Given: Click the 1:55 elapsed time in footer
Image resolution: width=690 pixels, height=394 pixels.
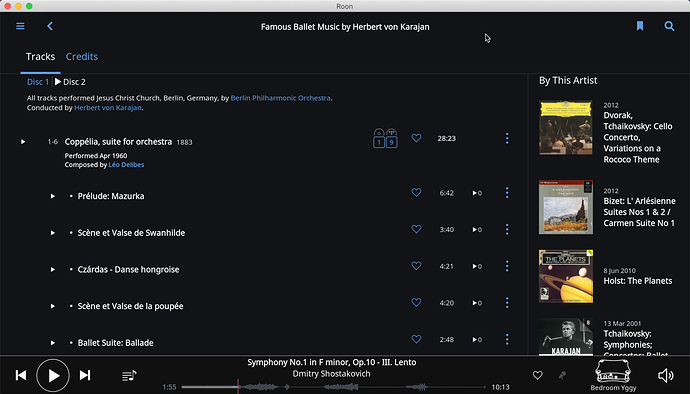Looking at the screenshot, I should (169, 387).
